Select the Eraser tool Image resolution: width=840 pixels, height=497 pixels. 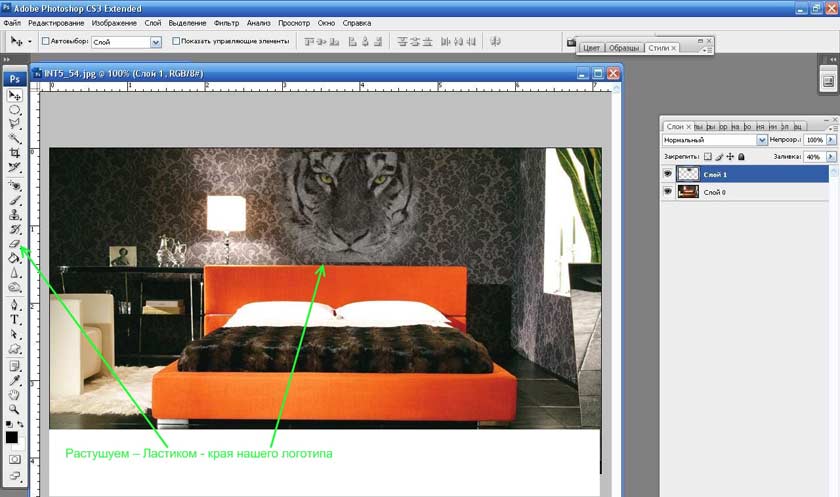click(x=15, y=243)
